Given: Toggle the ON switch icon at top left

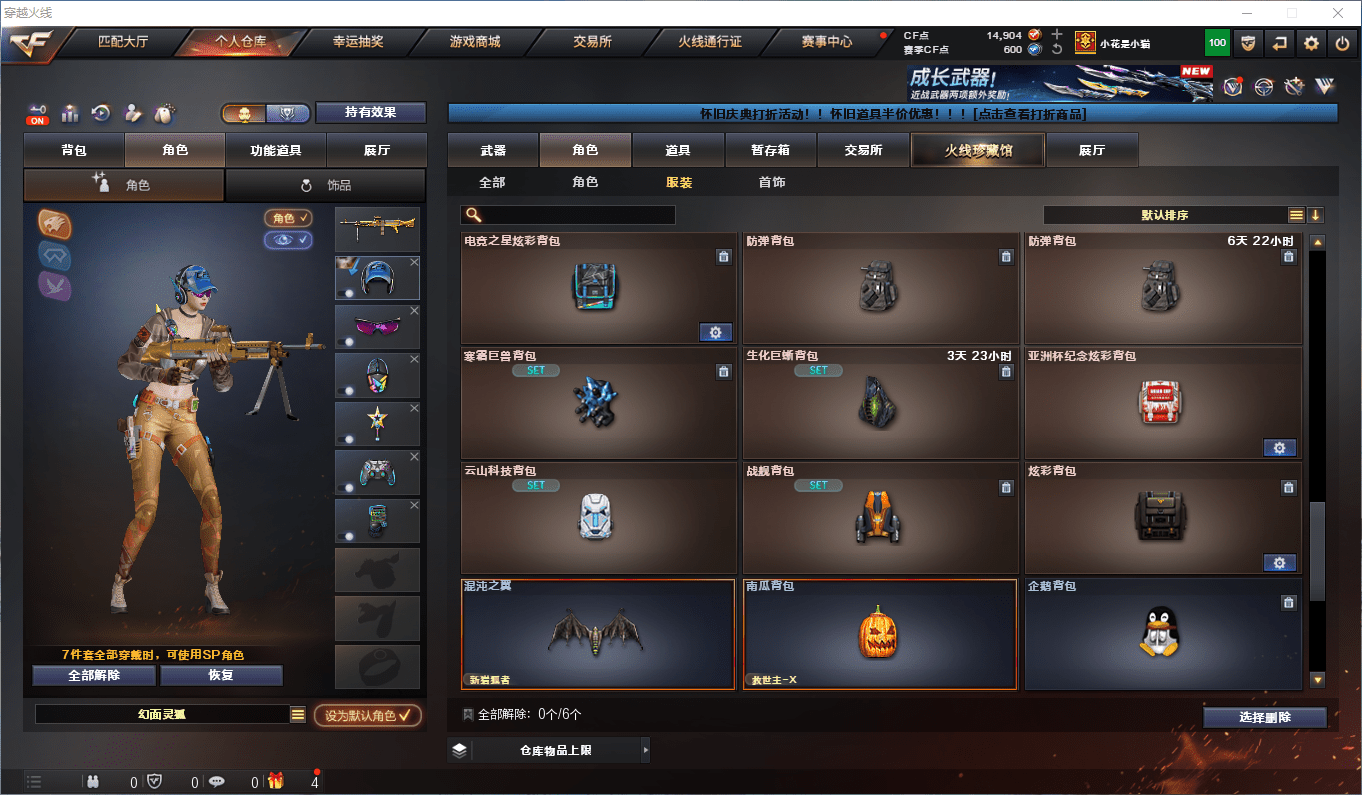Looking at the screenshot, I should (38, 114).
